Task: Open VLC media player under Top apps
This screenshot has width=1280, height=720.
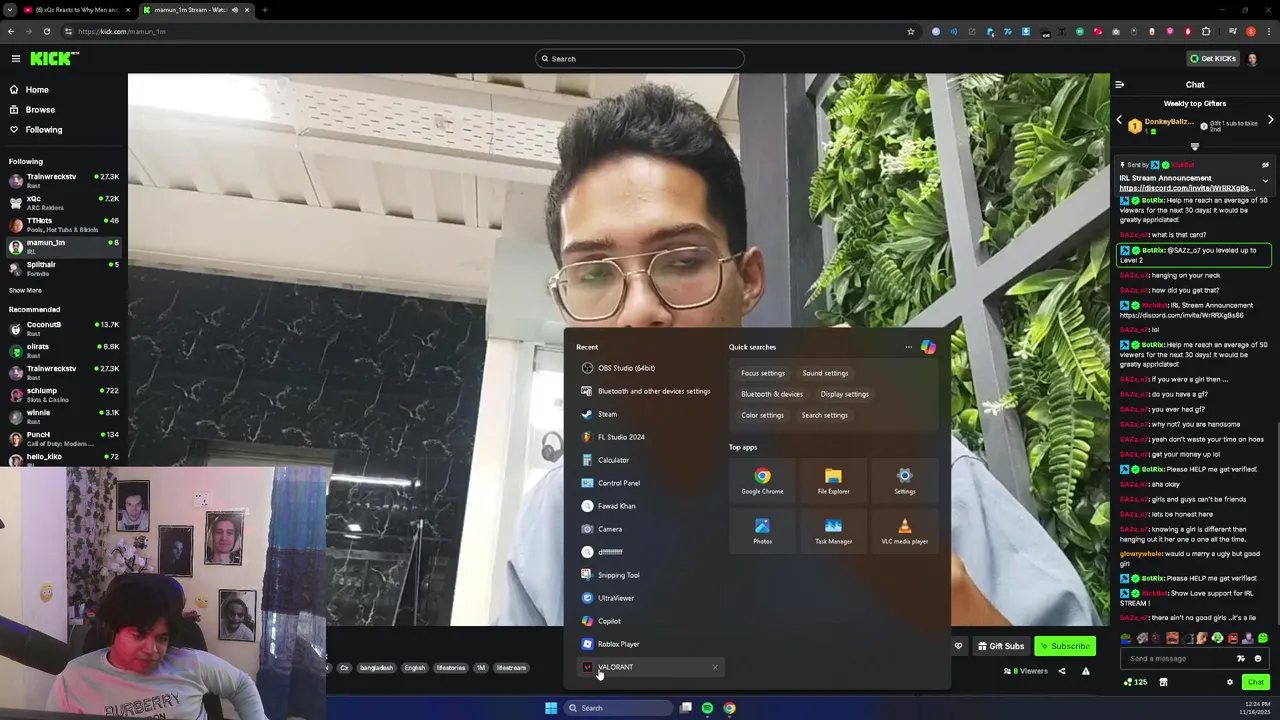Action: click(x=904, y=531)
